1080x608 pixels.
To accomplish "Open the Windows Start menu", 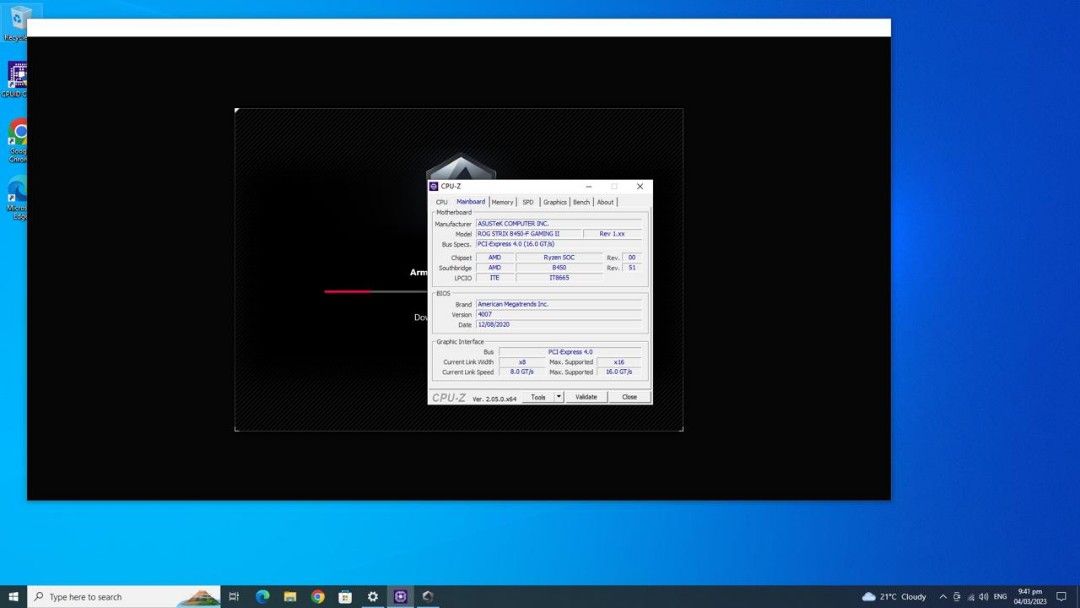I will coord(13,596).
